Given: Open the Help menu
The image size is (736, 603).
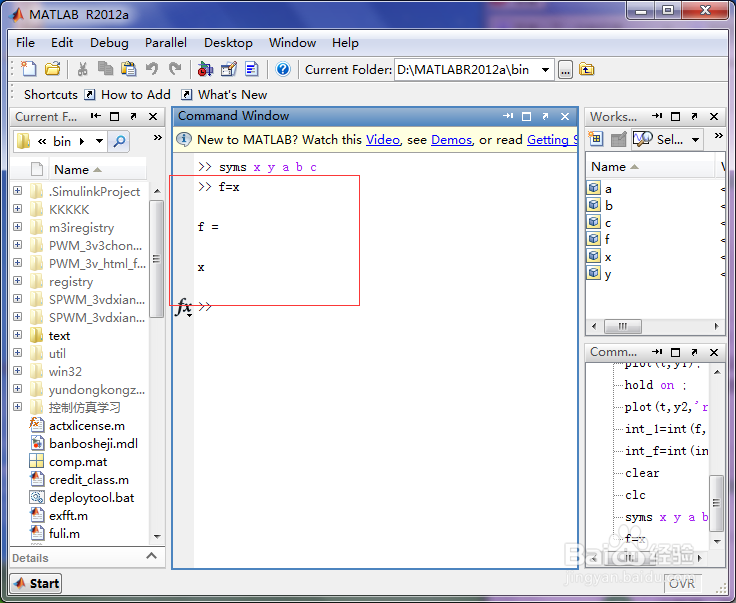Looking at the screenshot, I should point(345,43).
